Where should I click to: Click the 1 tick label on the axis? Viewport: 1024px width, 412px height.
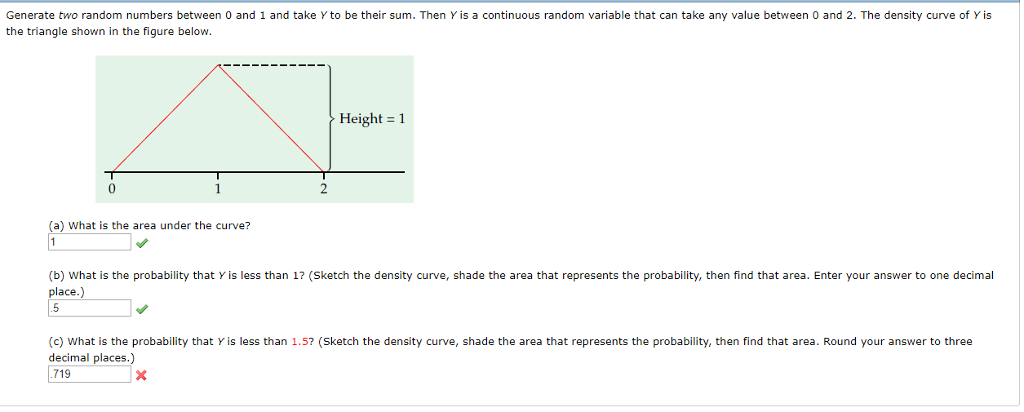pyautogui.click(x=217, y=189)
